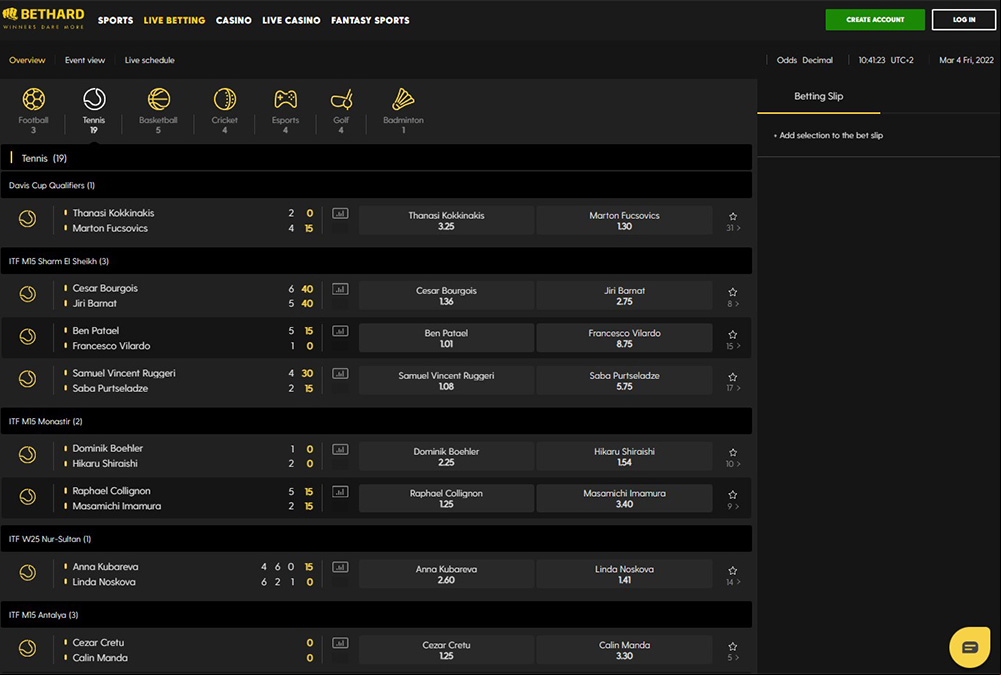The image size is (1001, 675).
Task: Open the Football sport category icon
Action: point(33,100)
